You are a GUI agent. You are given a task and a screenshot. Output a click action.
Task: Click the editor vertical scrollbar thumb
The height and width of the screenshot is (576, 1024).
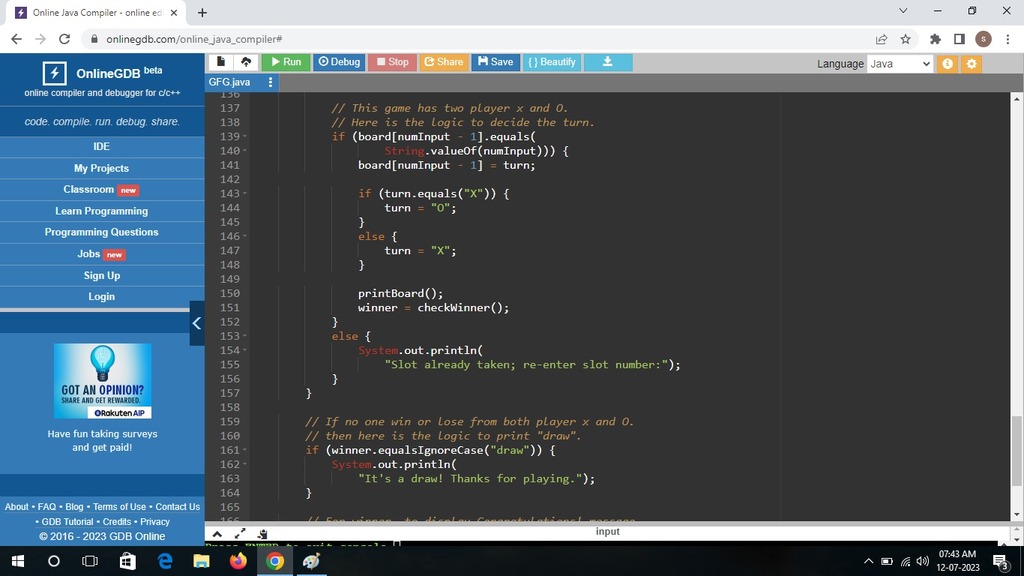[1017, 451]
